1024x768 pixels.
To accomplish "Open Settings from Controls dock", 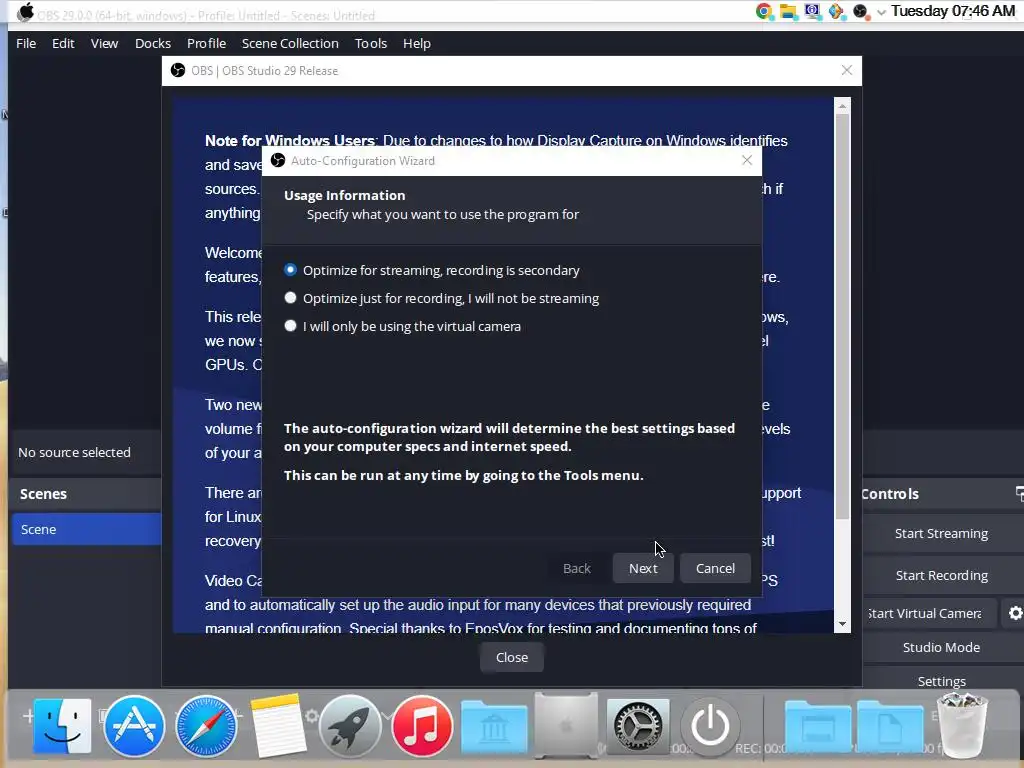I will coord(941,681).
